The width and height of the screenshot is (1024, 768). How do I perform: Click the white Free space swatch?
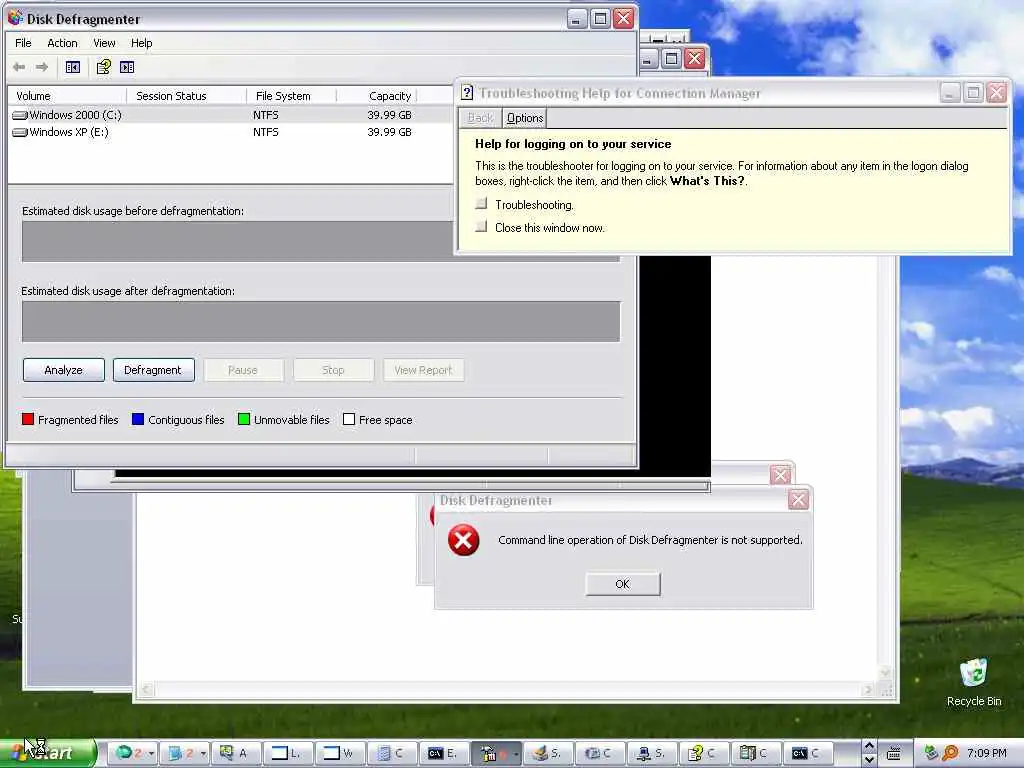coord(349,419)
